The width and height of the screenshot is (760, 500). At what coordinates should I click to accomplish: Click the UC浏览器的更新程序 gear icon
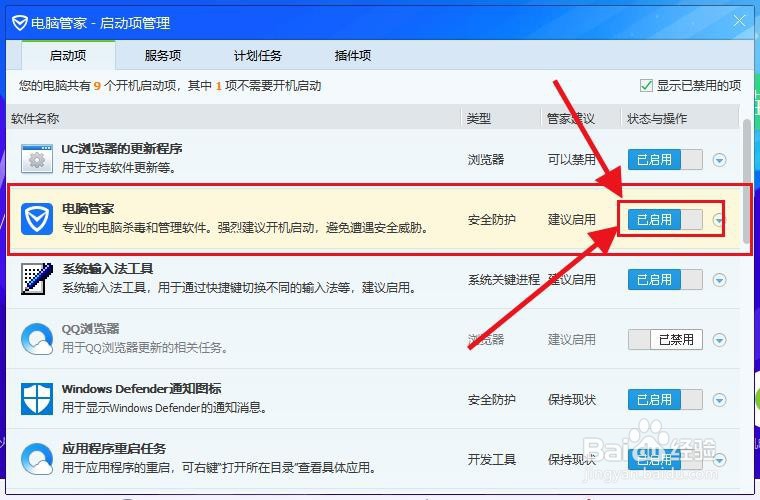(37, 158)
